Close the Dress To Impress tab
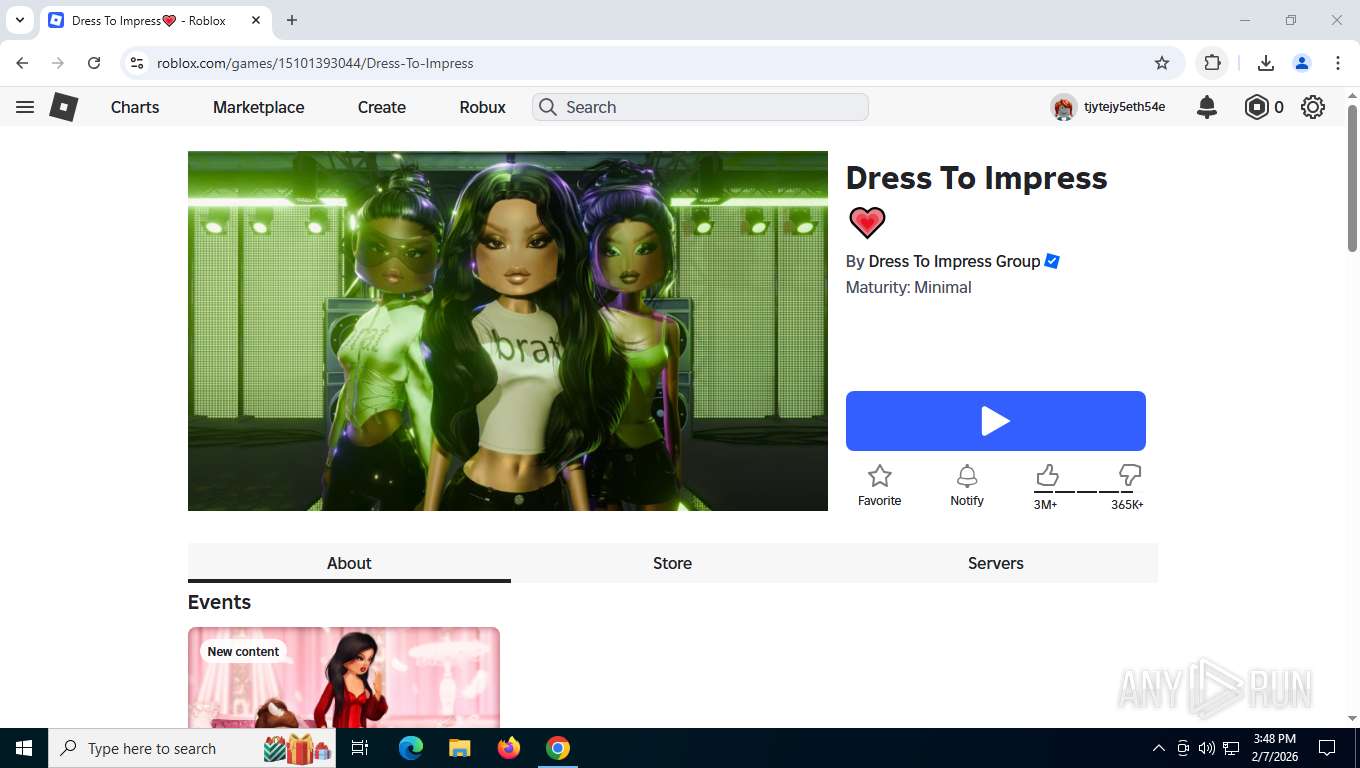The image size is (1360, 768). pyautogui.click(x=256, y=20)
